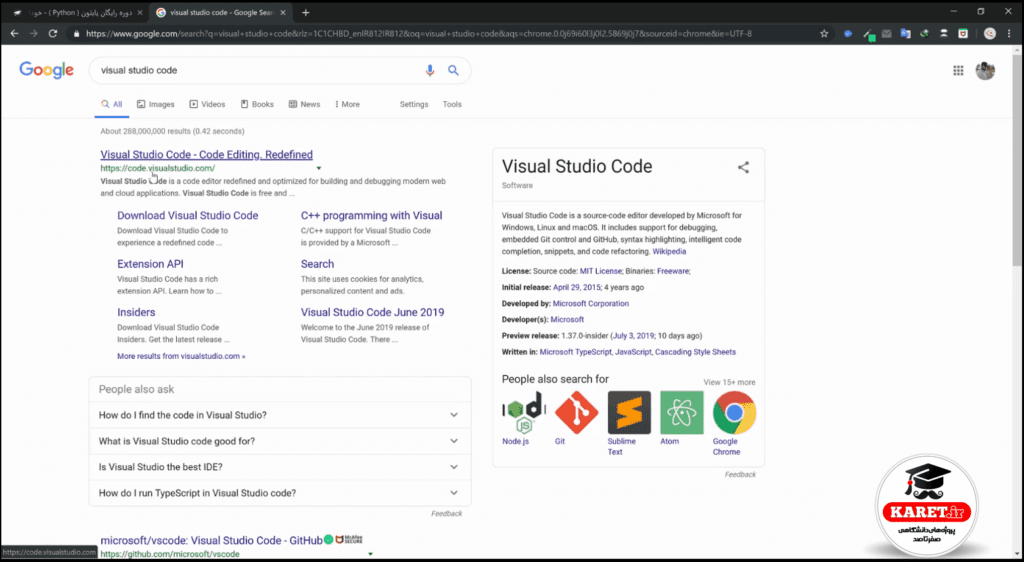1024x562 pixels.
Task: Open the Node.js related search thumbnail
Action: [524, 413]
